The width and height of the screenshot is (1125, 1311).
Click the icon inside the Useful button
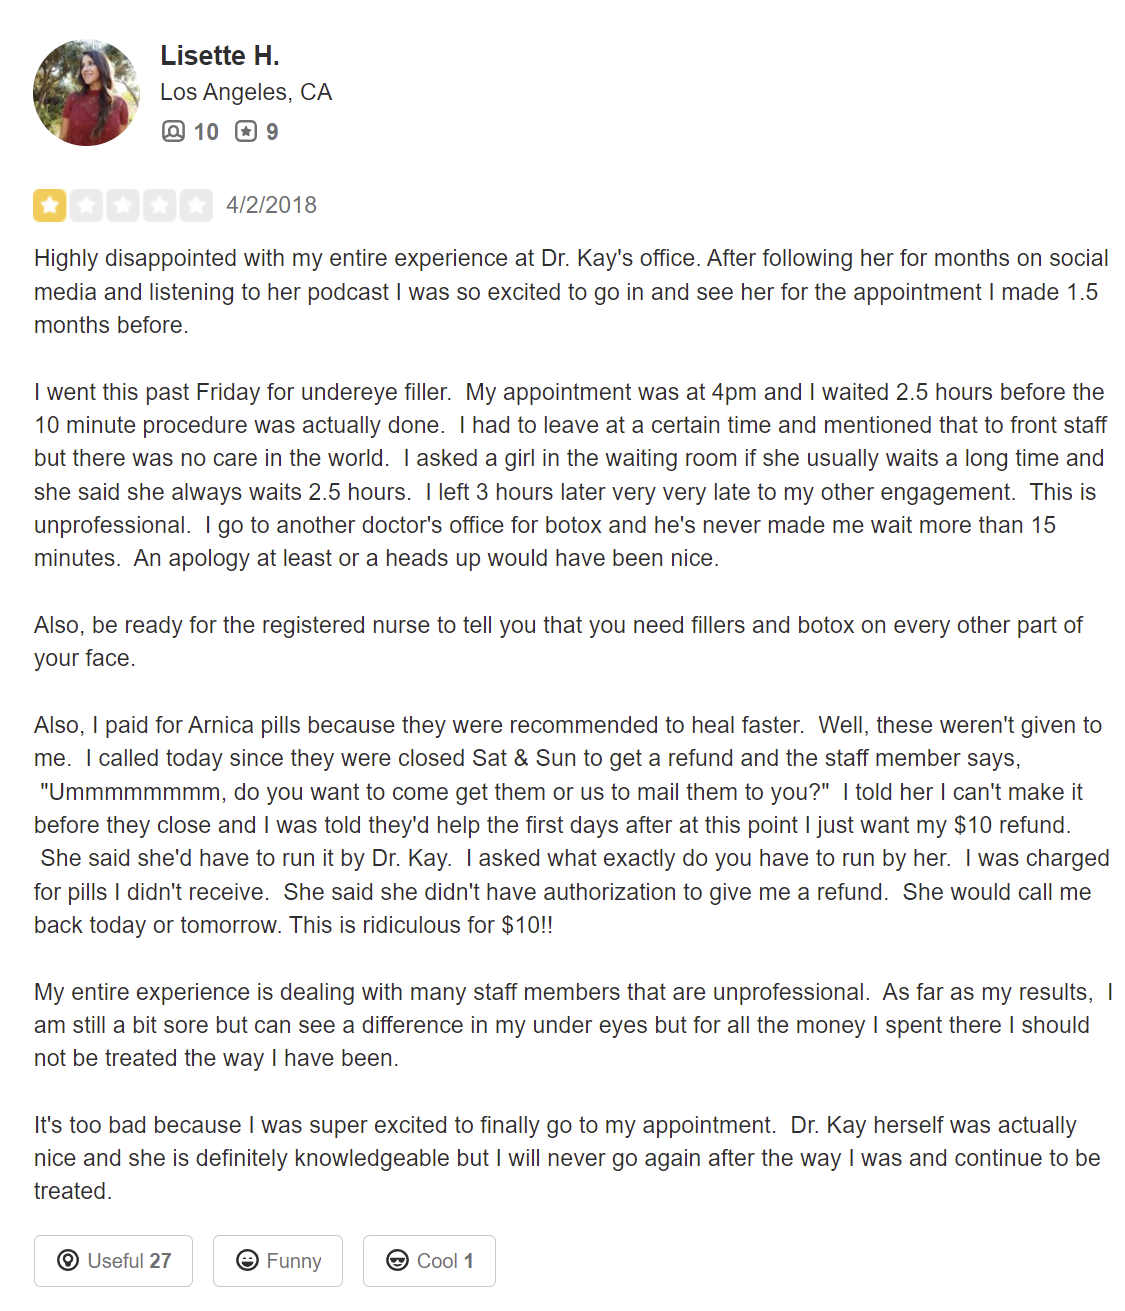pyautogui.click(x=68, y=1260)
